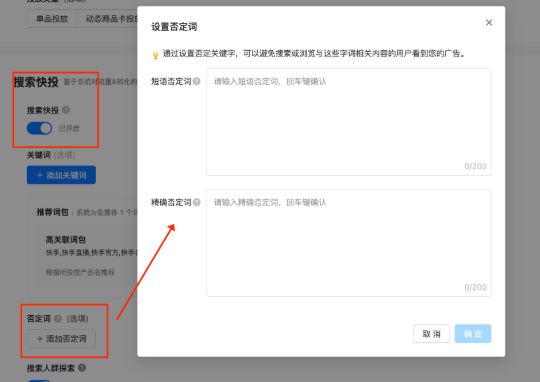Click the 确定 button
540x382 pixels.
point(472,333)
